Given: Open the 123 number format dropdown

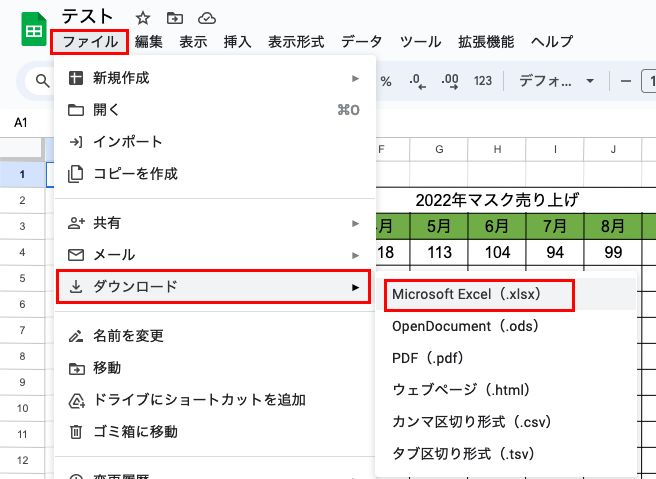Looking at the screenshot, I should pos(483,81).
